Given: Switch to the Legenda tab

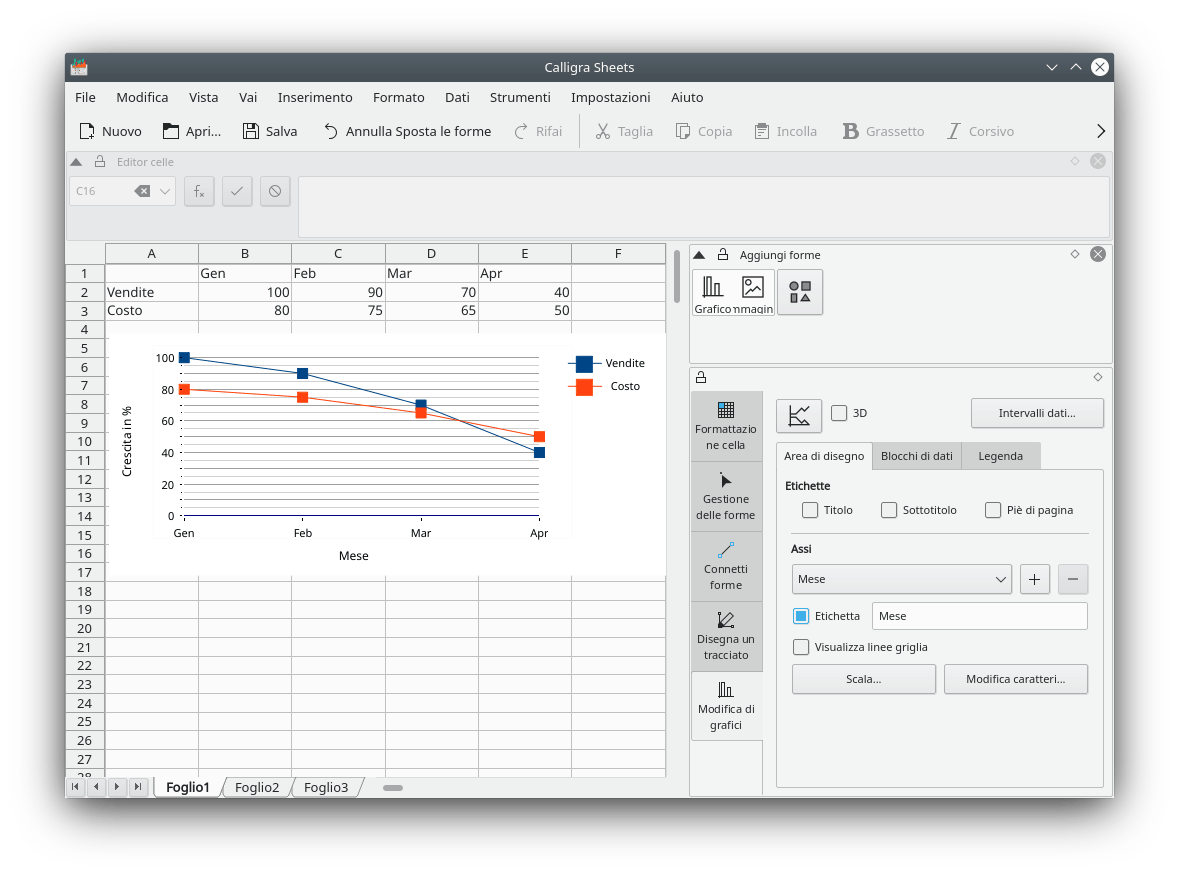Looking at the screenshot, I should 1000,456.
